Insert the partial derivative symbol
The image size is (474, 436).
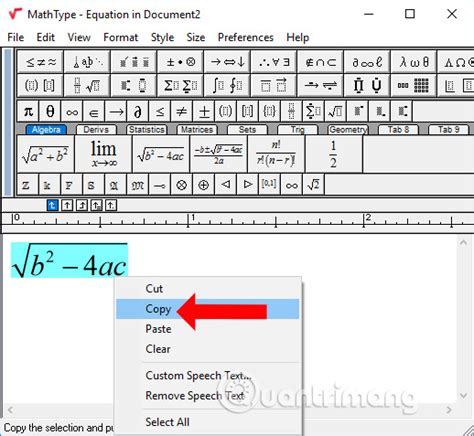tap(137, 111)
